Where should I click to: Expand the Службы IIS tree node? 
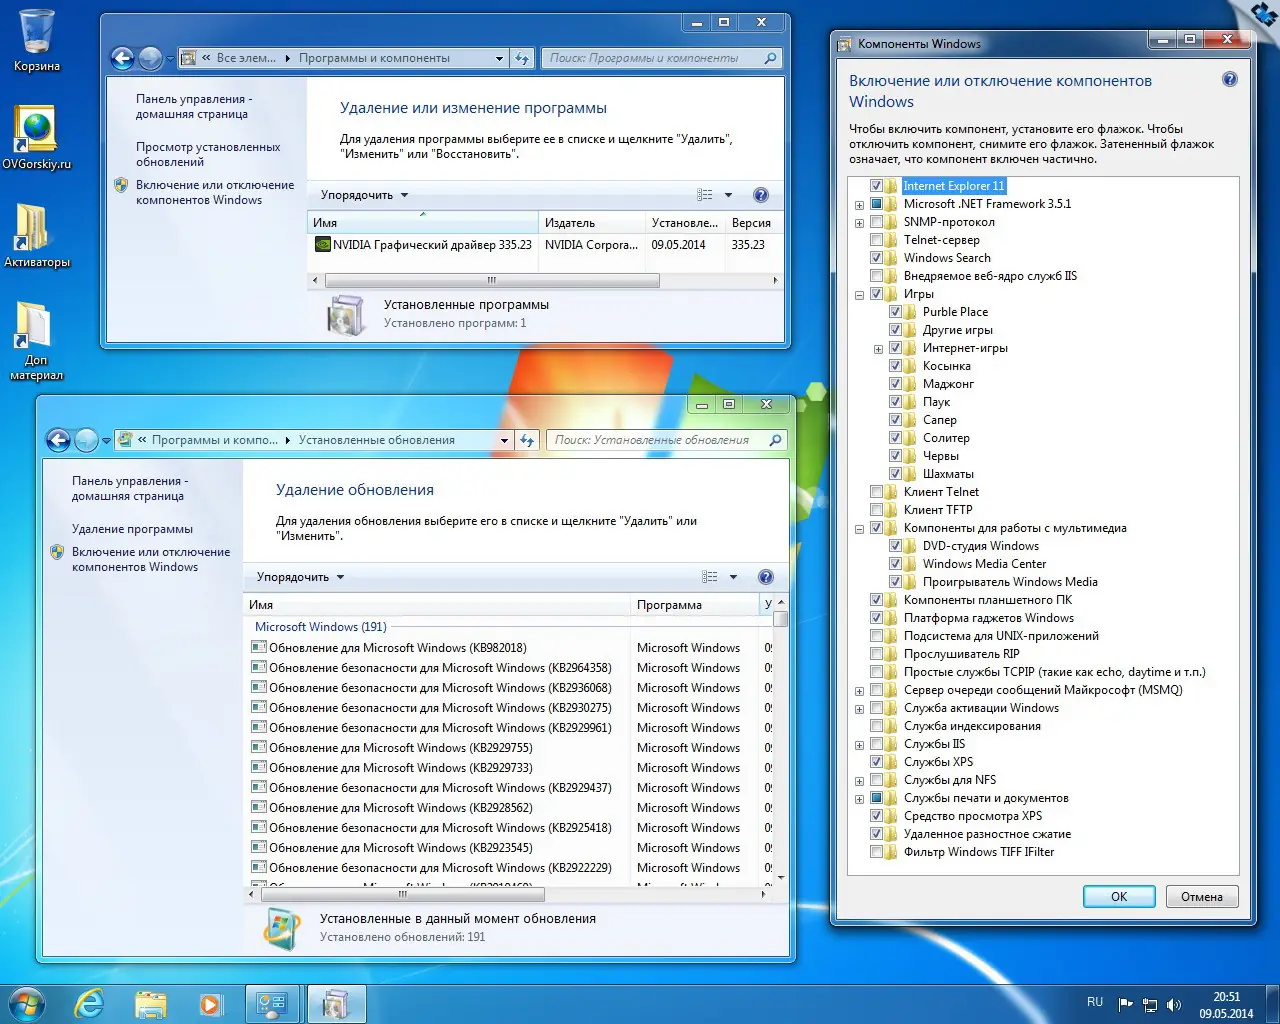coord(859,745)
